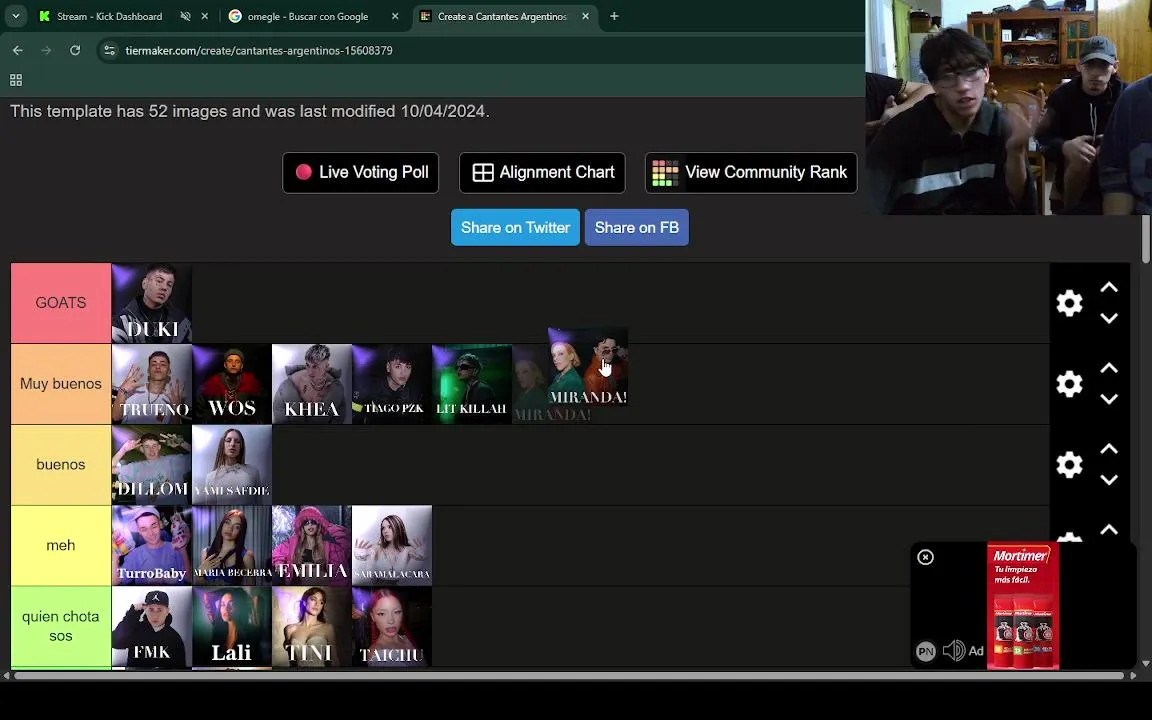The height and width of the screenshot is (720, 1152).
Task: Reload the tiermaker page
Action: pos(75,50)
